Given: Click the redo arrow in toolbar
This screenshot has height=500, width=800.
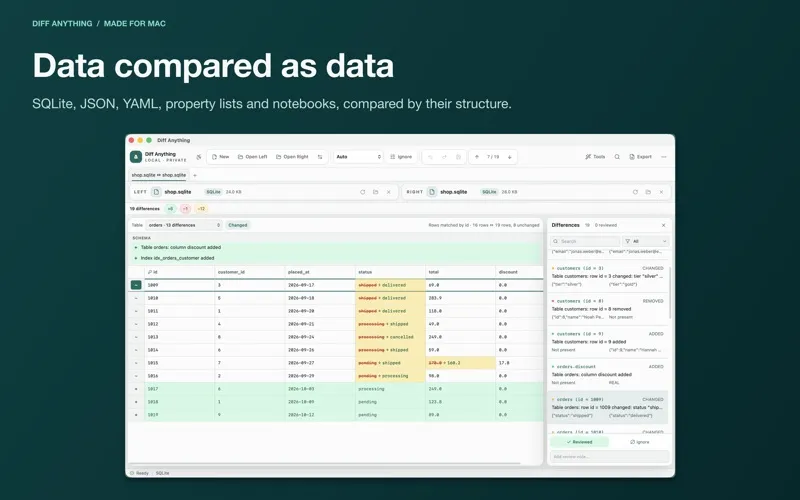Looking at the screenshot, I should click(x=444, y=157).
